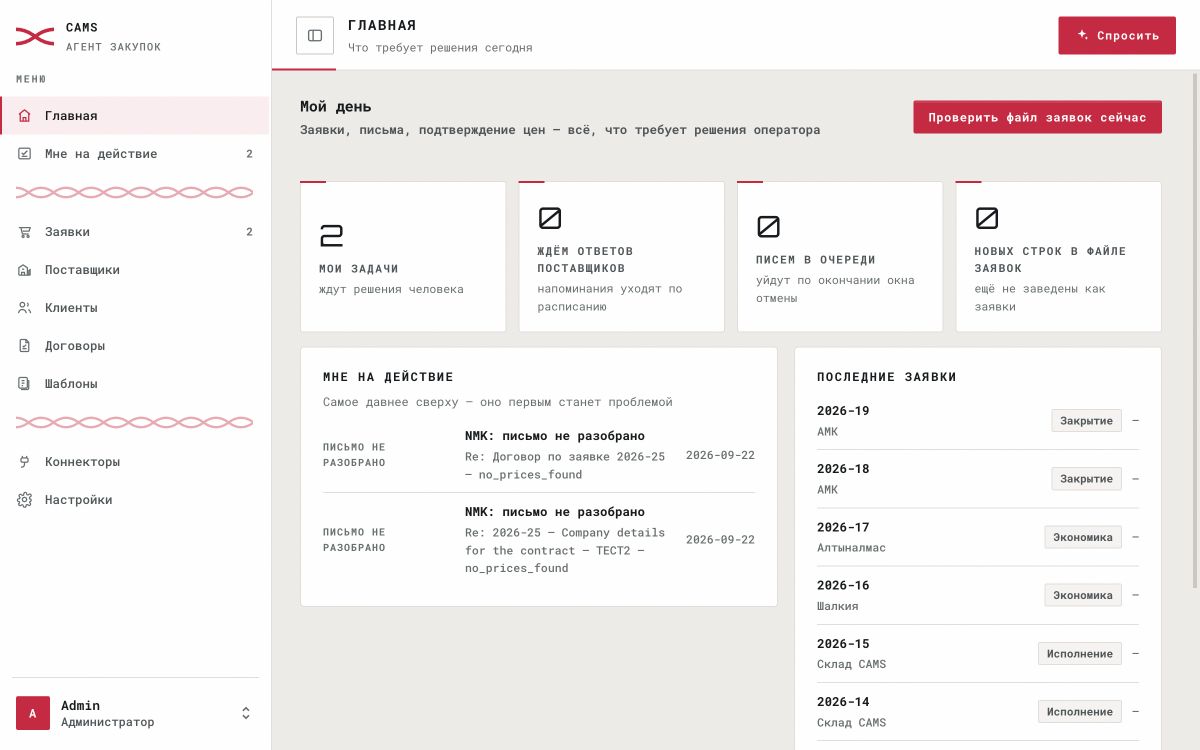Screen dimensions: 1200x750
Task: Open the Шаблоны section
Action: pyautogui.click(x=135, y=384)
